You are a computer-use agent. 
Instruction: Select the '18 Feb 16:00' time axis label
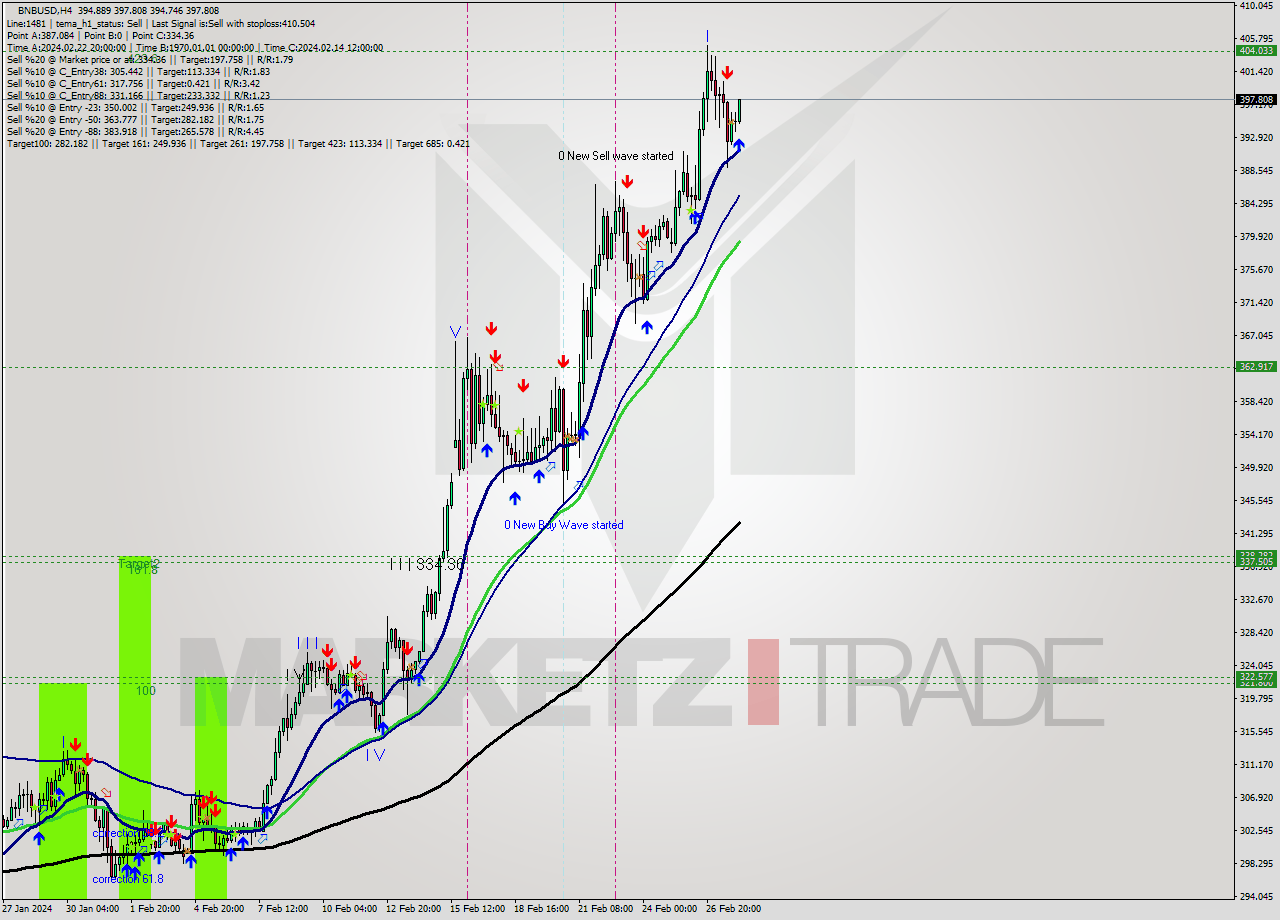tap(541, 909)
